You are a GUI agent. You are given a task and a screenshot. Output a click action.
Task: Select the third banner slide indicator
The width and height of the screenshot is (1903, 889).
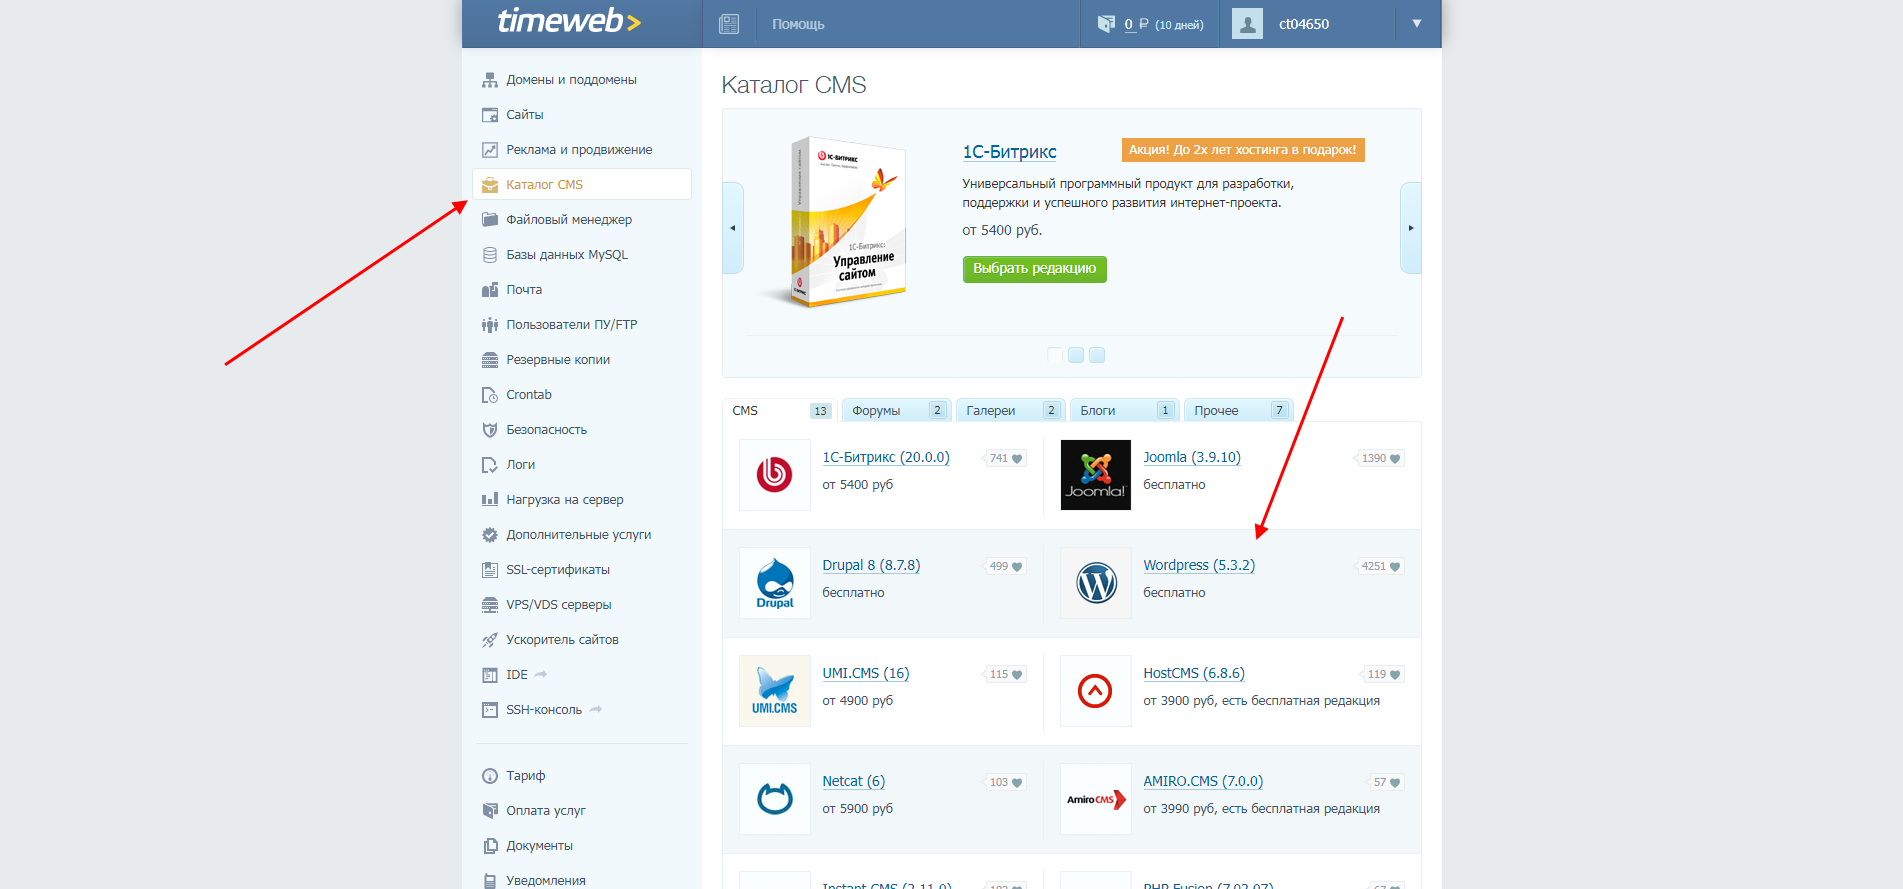tap(1097, 355)
